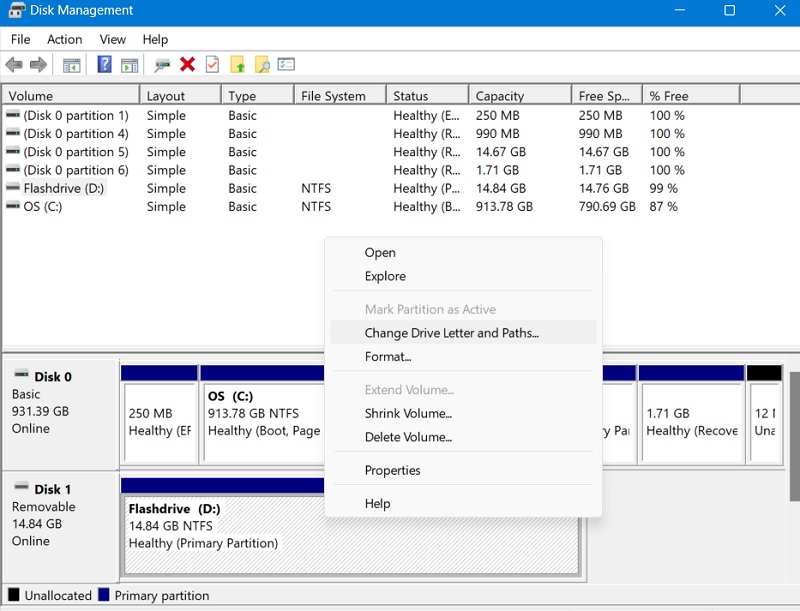Open the Action menu
This screenshot has height=611, width=800.
click(x=64, y=39)
